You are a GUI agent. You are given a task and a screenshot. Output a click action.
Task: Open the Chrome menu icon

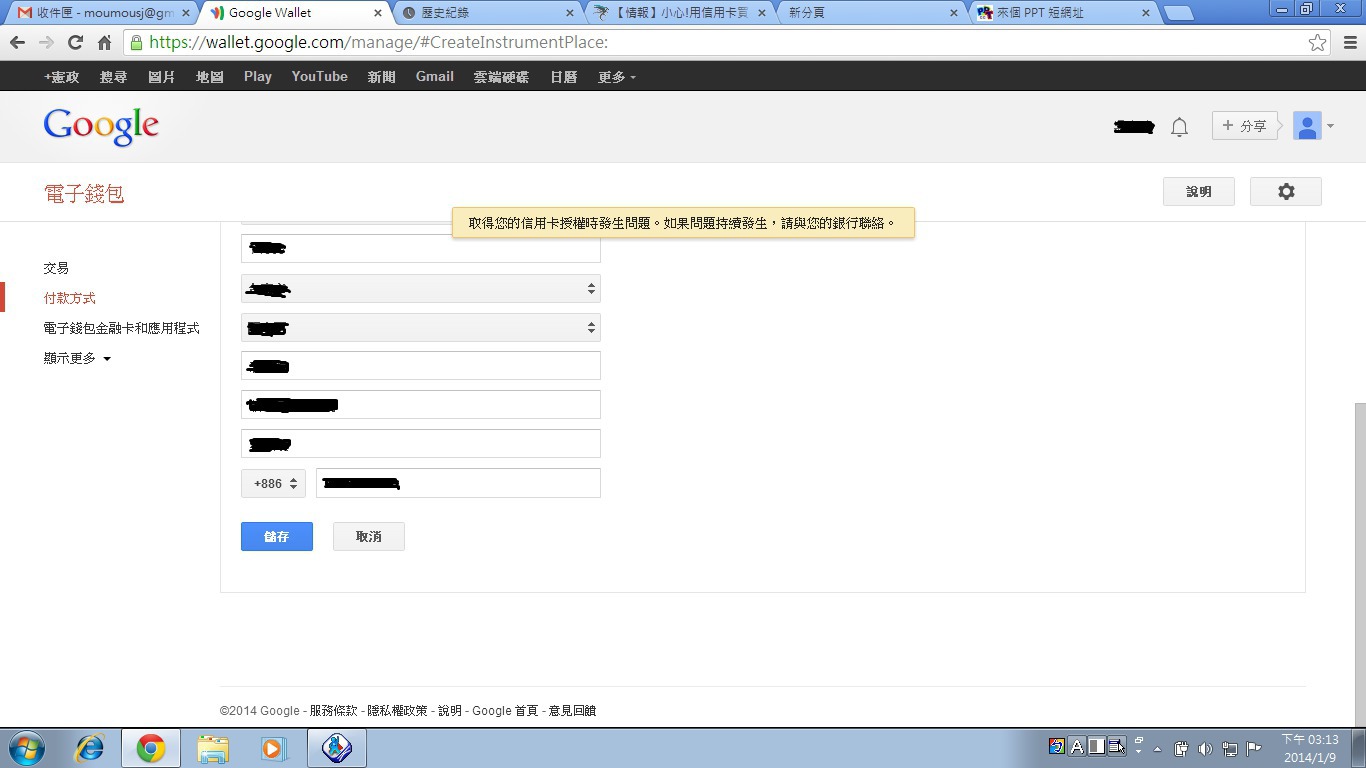point(1348,43)
